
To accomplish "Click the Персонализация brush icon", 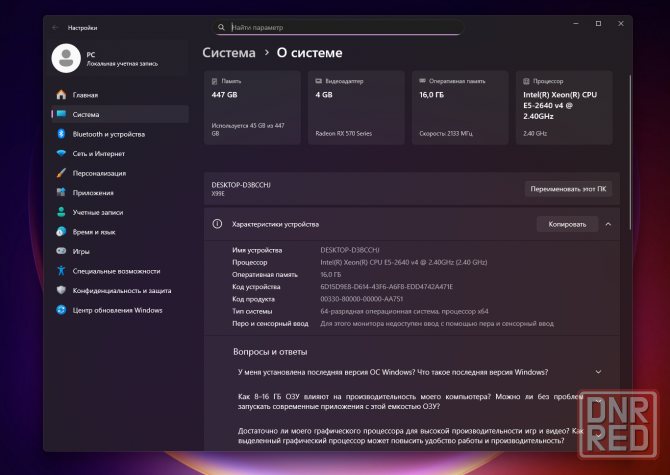I will pos(61,173).
